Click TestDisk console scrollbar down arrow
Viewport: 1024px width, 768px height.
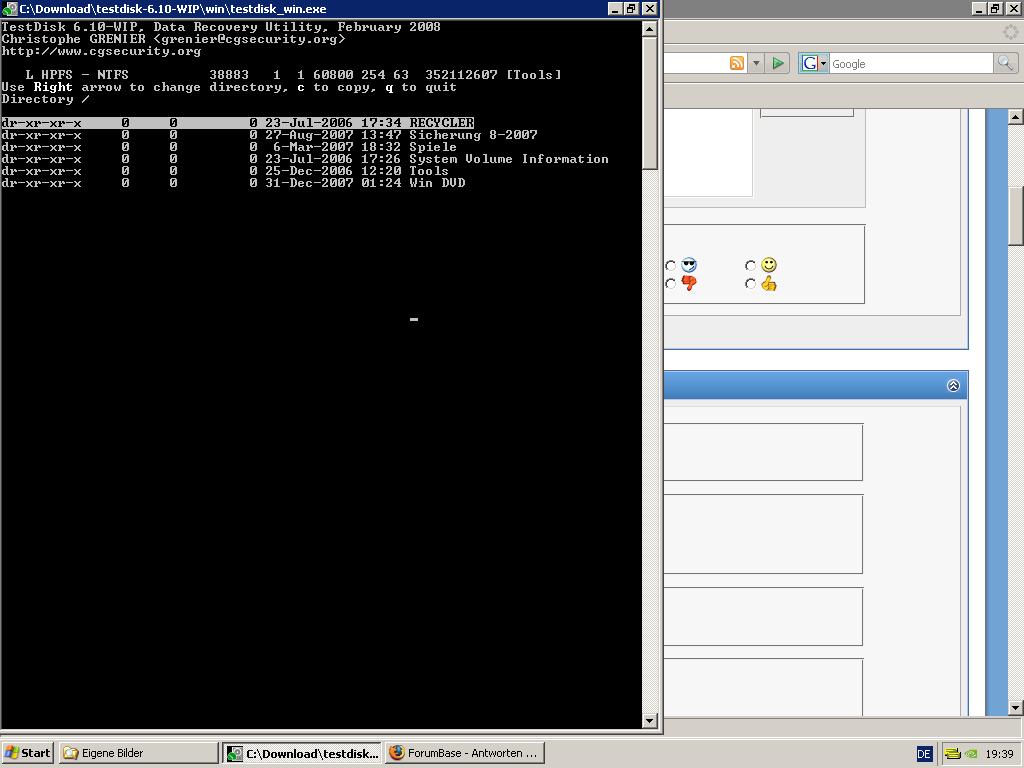tap(649, 720)
